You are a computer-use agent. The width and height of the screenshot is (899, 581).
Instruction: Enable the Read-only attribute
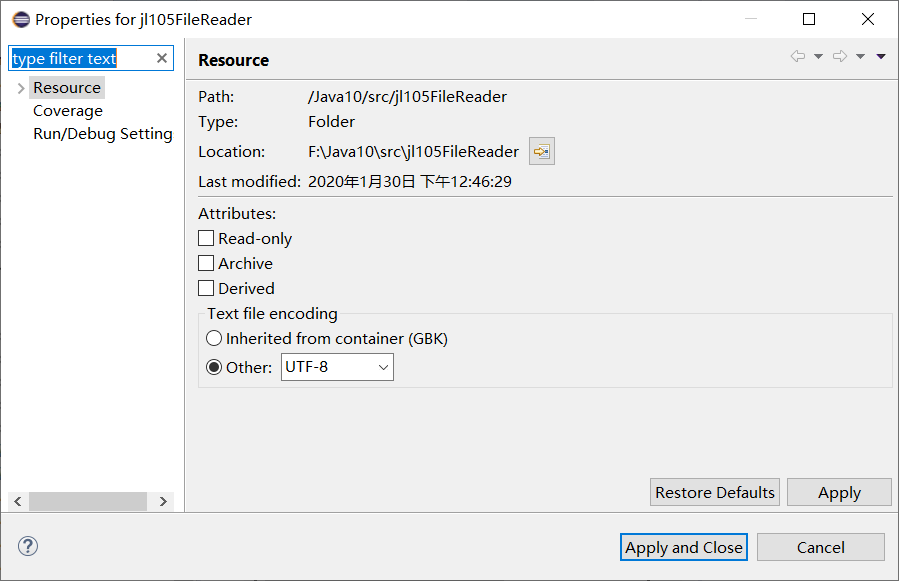206,238
